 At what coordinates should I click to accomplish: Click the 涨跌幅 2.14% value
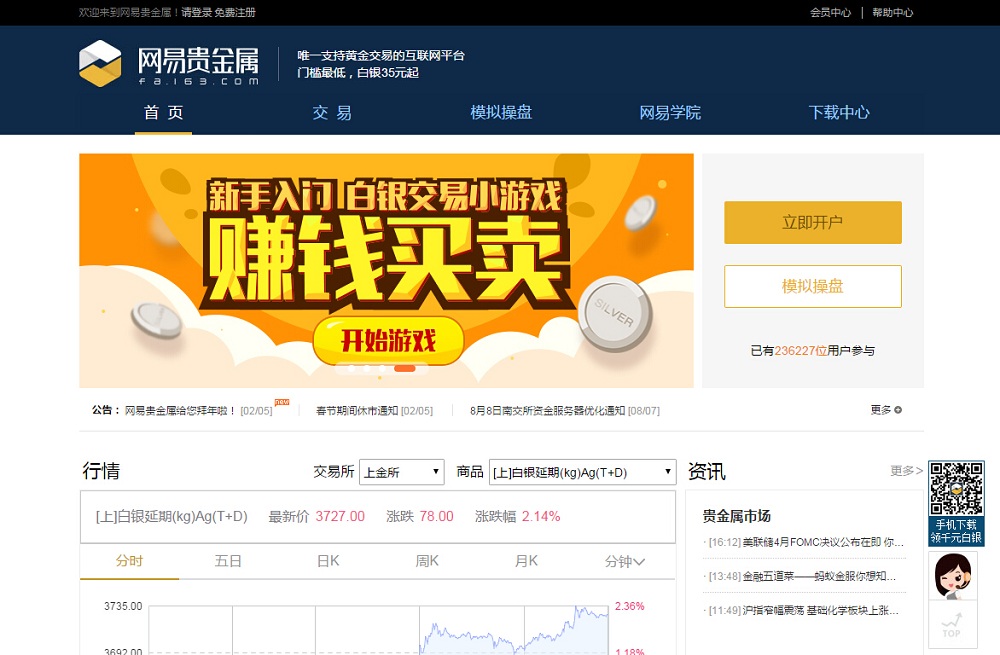tap(541, 517)
